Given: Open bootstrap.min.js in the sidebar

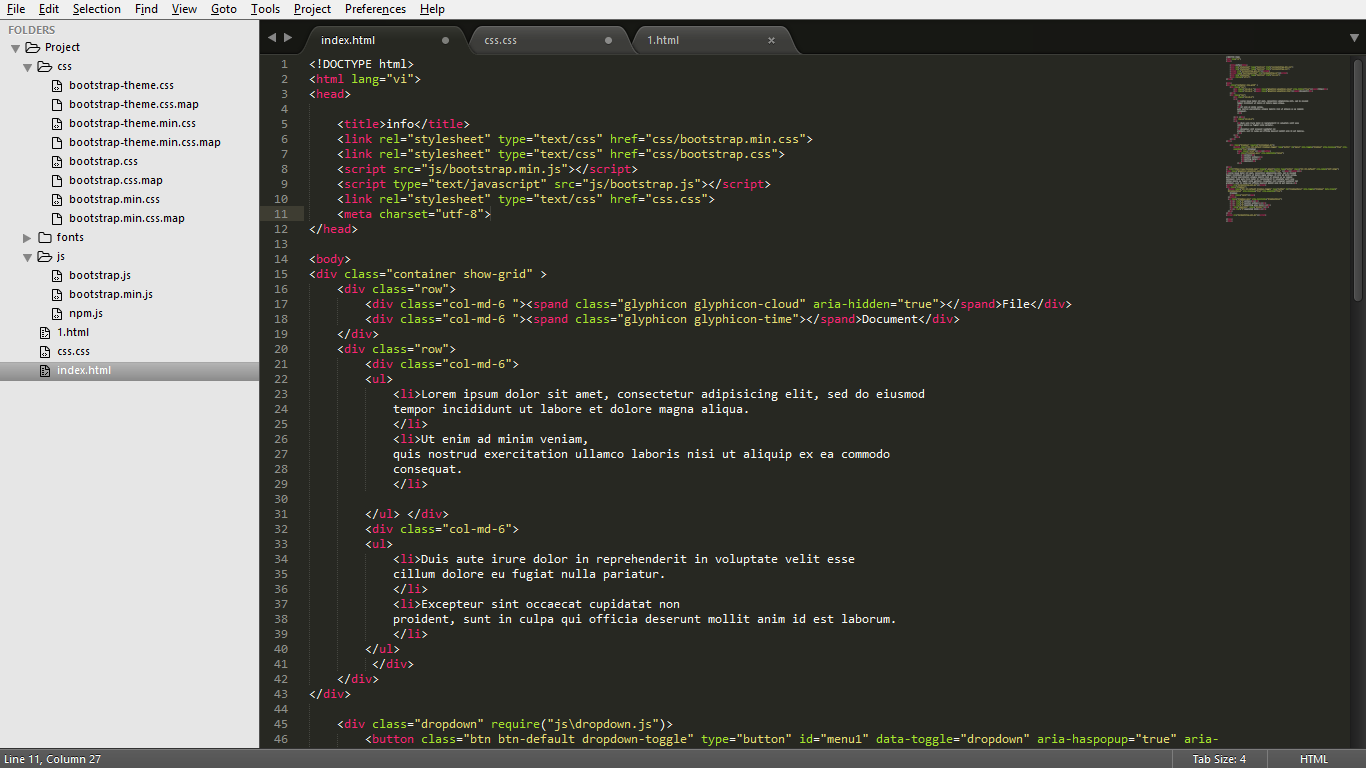Looking at the screenshot, I should click(111, 295).
